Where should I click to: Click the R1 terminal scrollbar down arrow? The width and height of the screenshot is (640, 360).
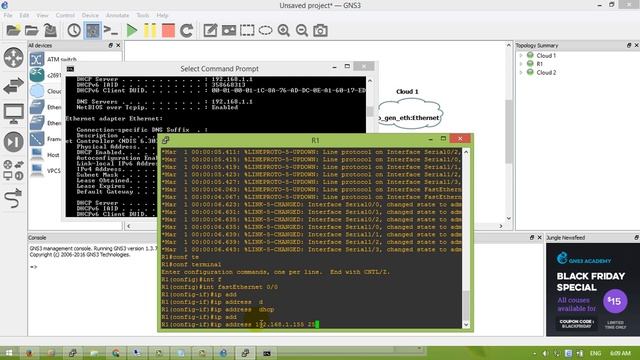[466, 324]
